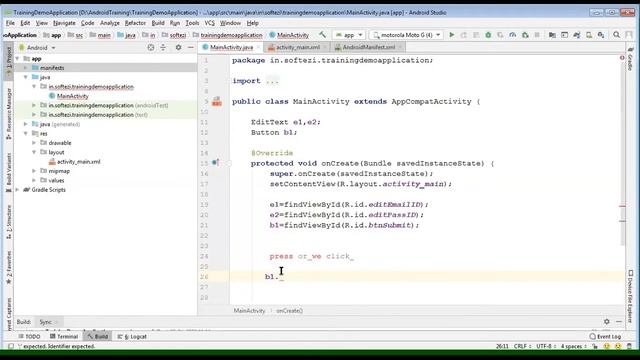
Task: Open the Project tool window side tab
Action: click(9, 62)
